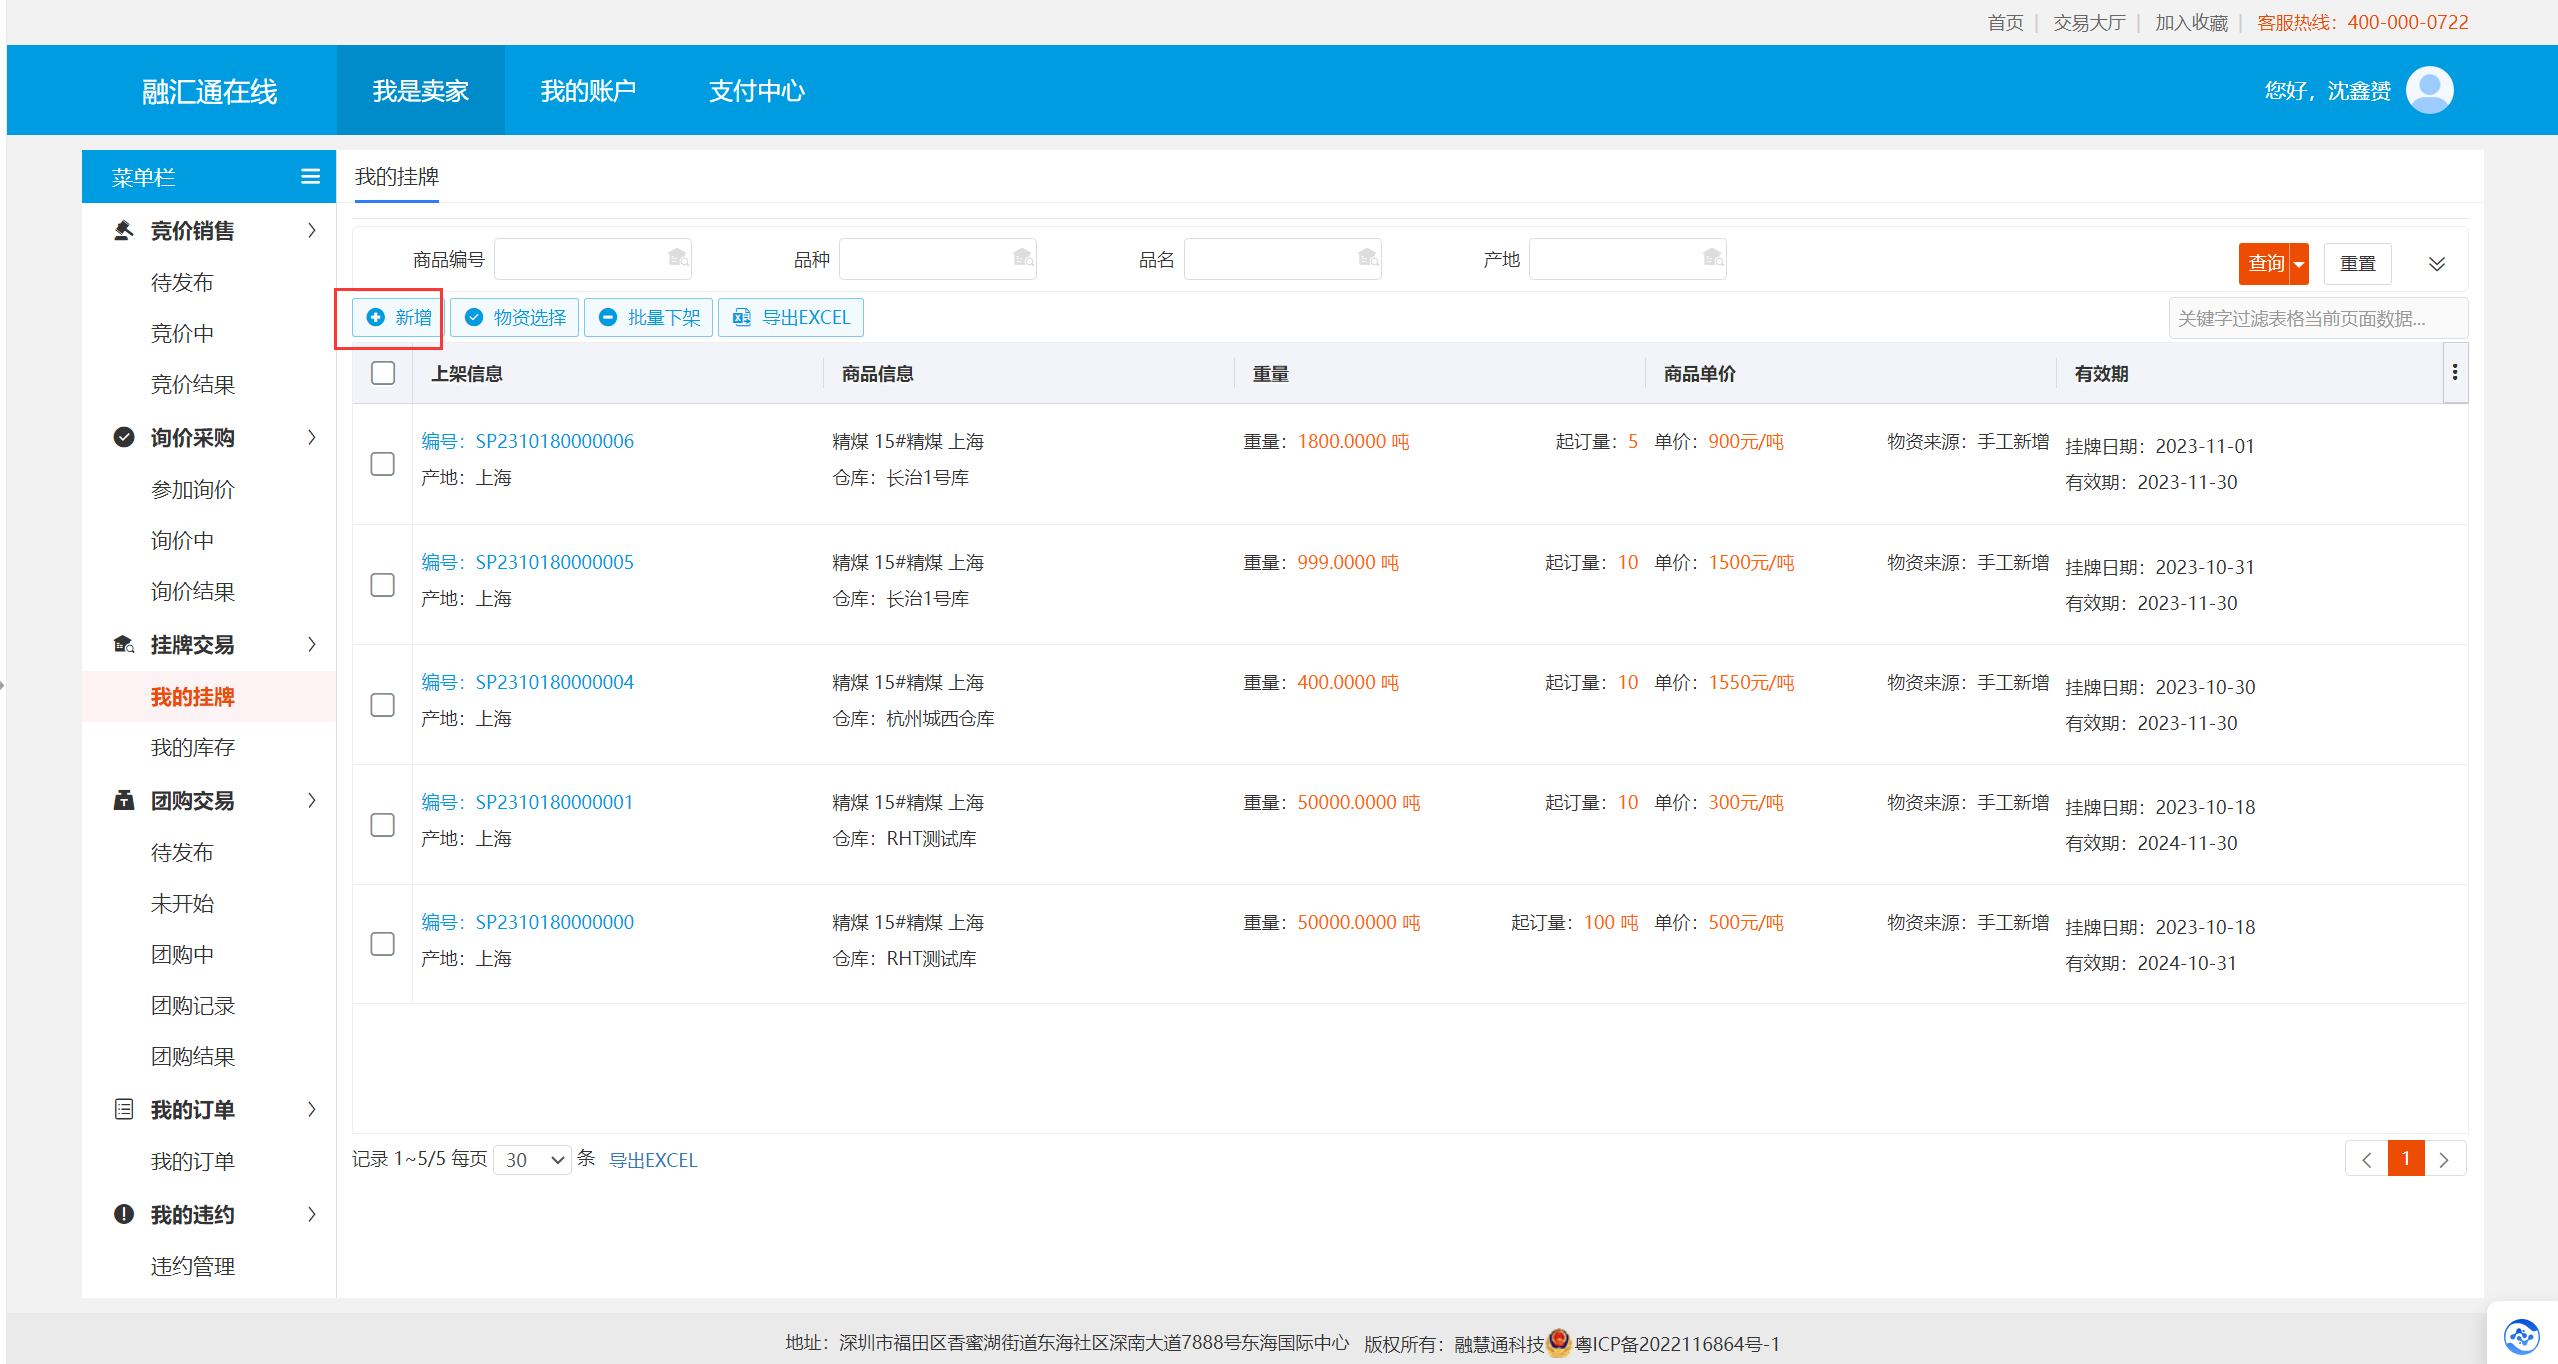Open 违约管理 in sidebar

pos(193,1267)
